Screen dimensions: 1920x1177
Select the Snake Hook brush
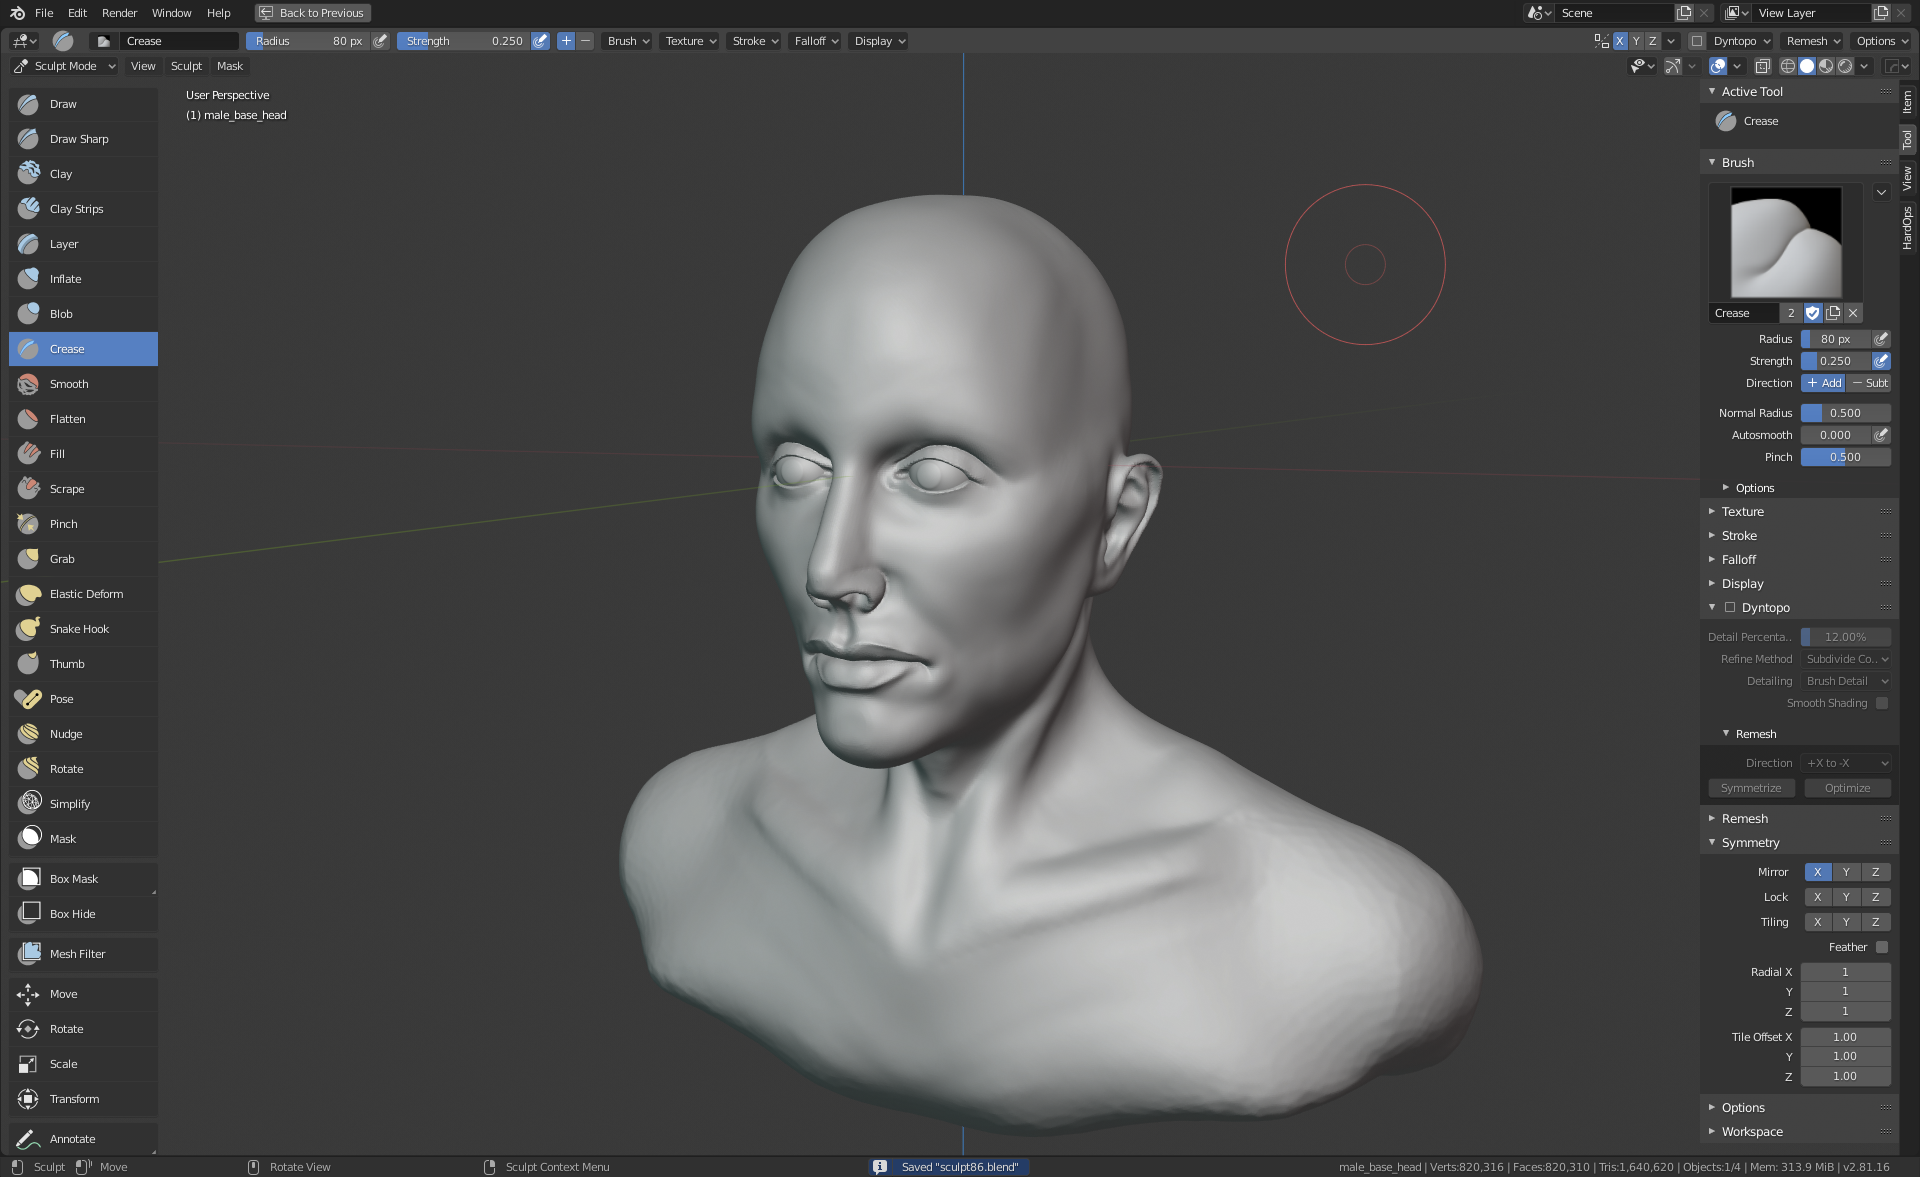coord(79,629)
